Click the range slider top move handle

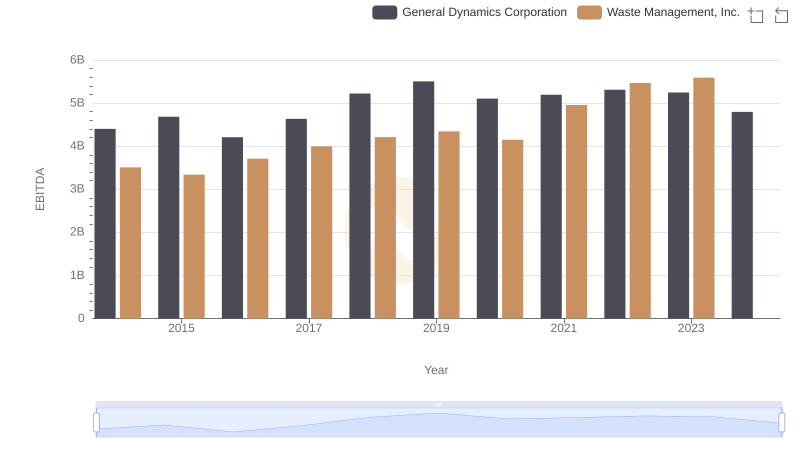point(439,404)
